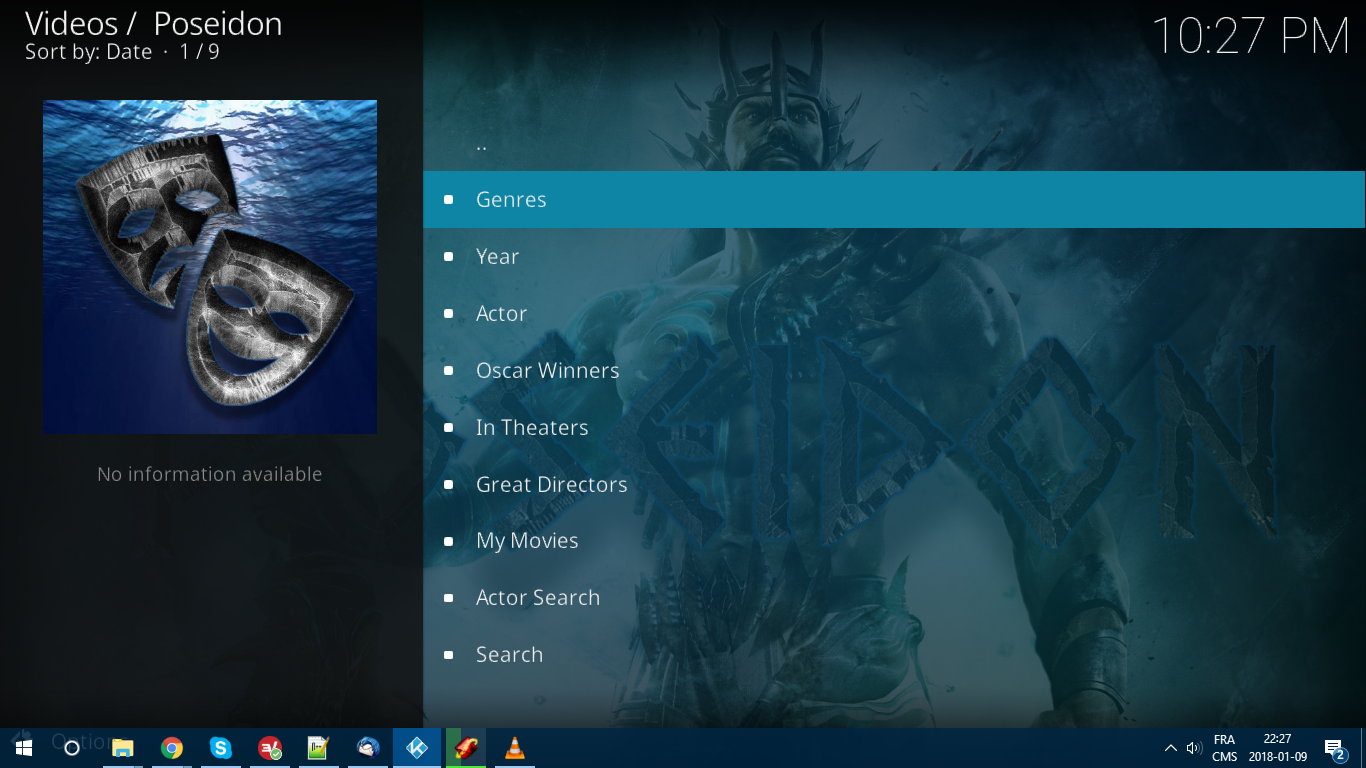Click the 'Sort by: Date' label

88,52
